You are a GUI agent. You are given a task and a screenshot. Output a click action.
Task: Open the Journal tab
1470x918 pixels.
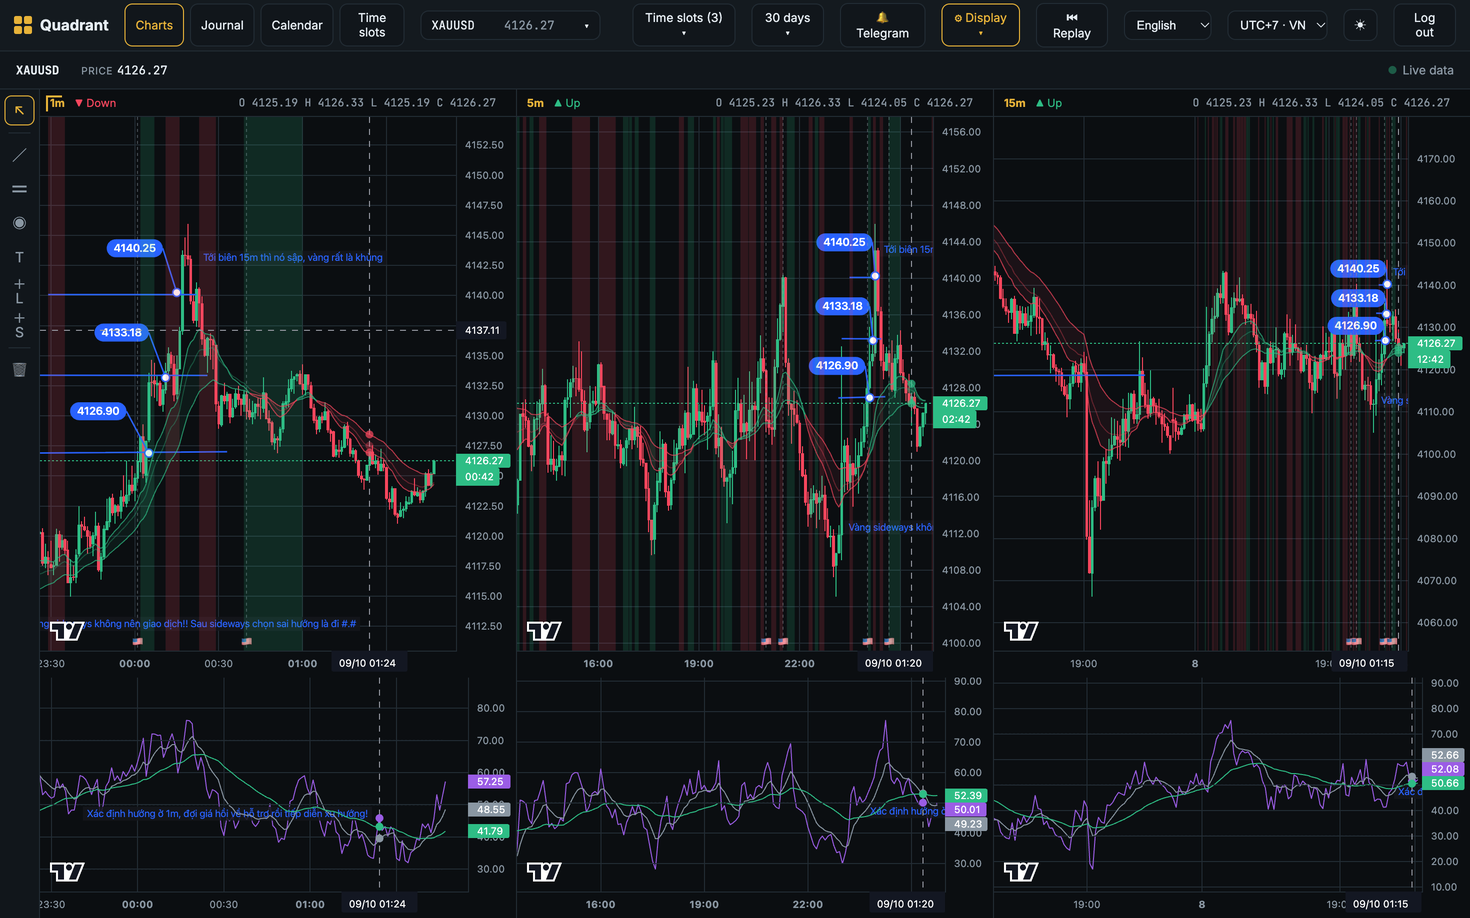222,25
